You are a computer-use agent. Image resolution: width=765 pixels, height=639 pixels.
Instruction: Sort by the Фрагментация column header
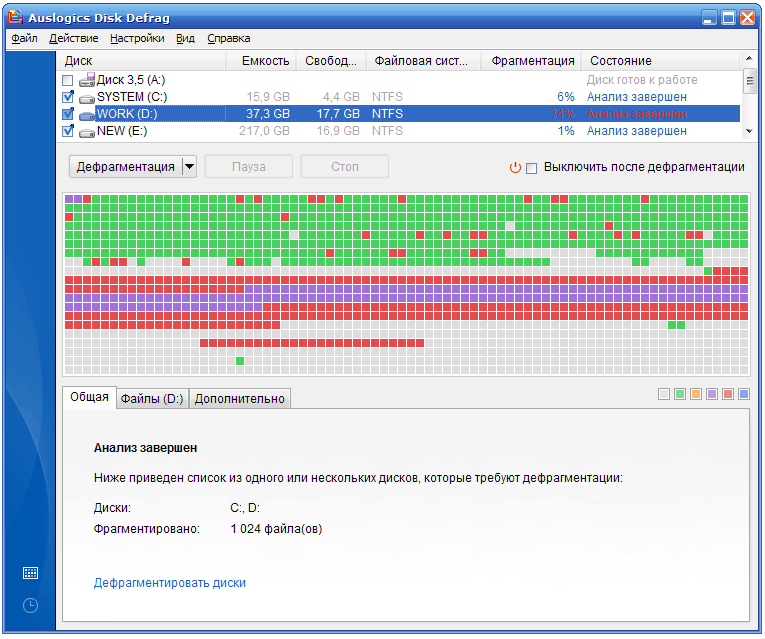(531, 61)
